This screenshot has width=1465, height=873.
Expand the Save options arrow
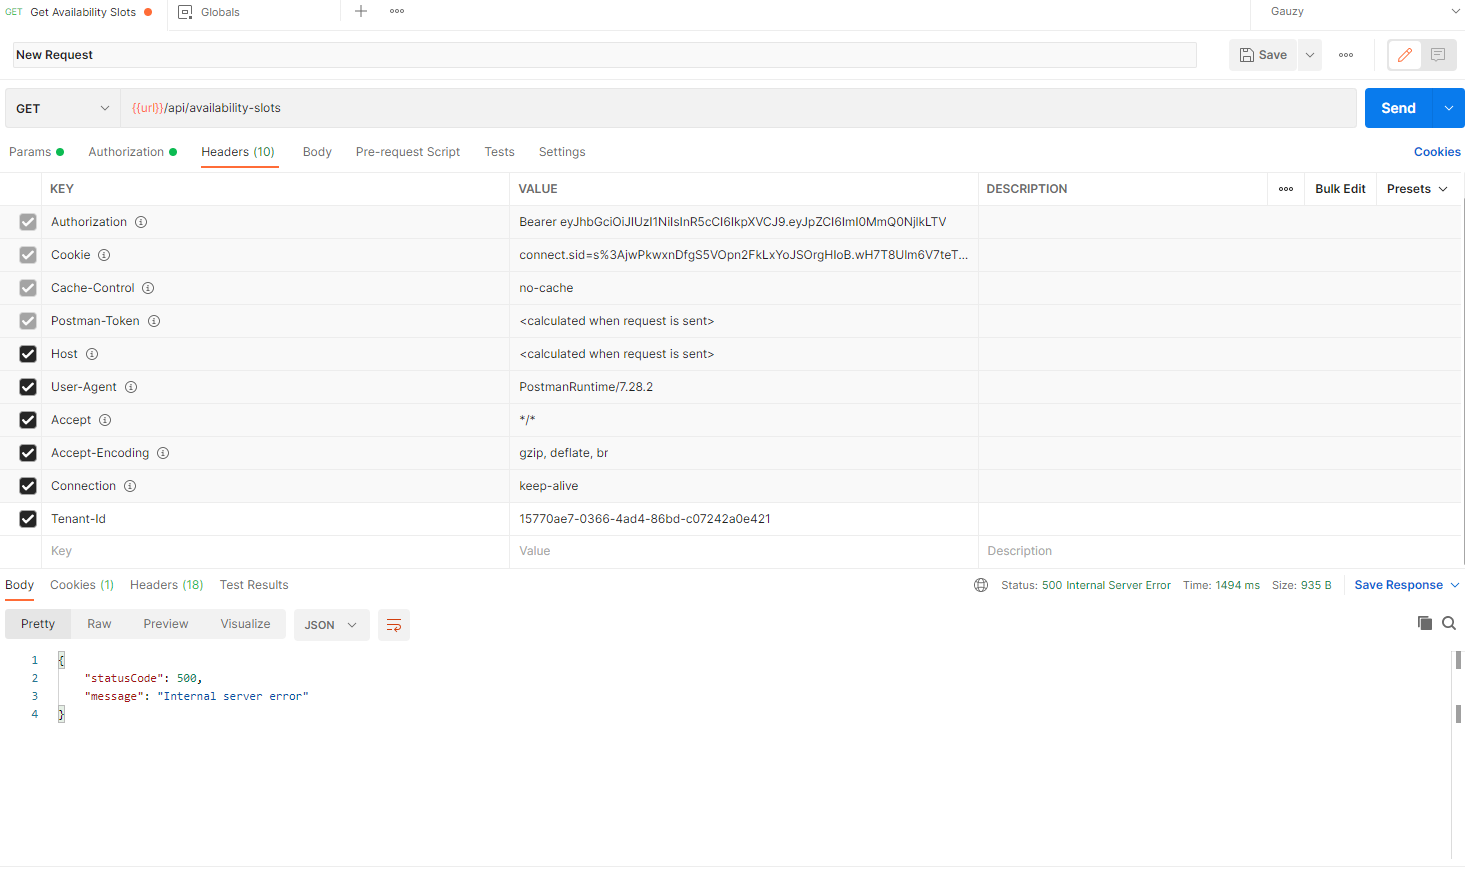pos(1310,55)
